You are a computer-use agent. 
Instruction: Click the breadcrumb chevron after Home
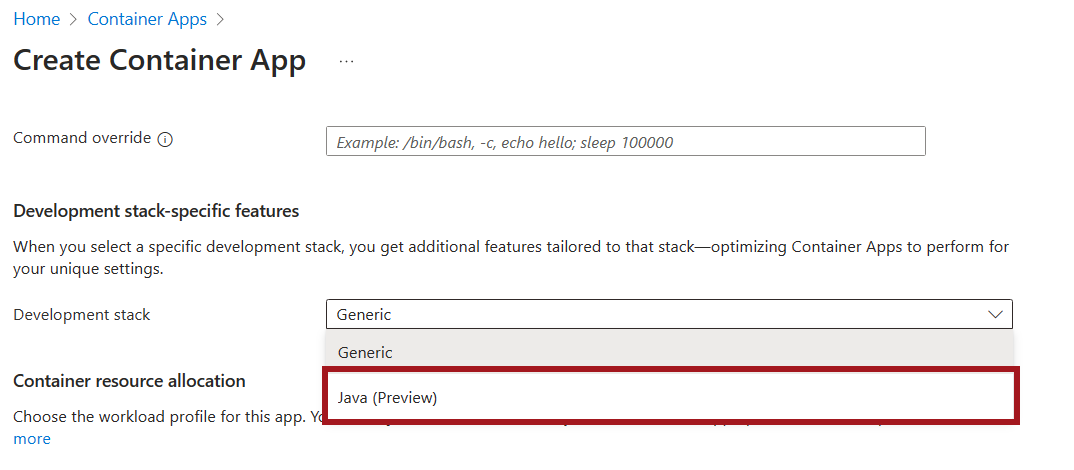pyautogui.click(x=74, y=19)
